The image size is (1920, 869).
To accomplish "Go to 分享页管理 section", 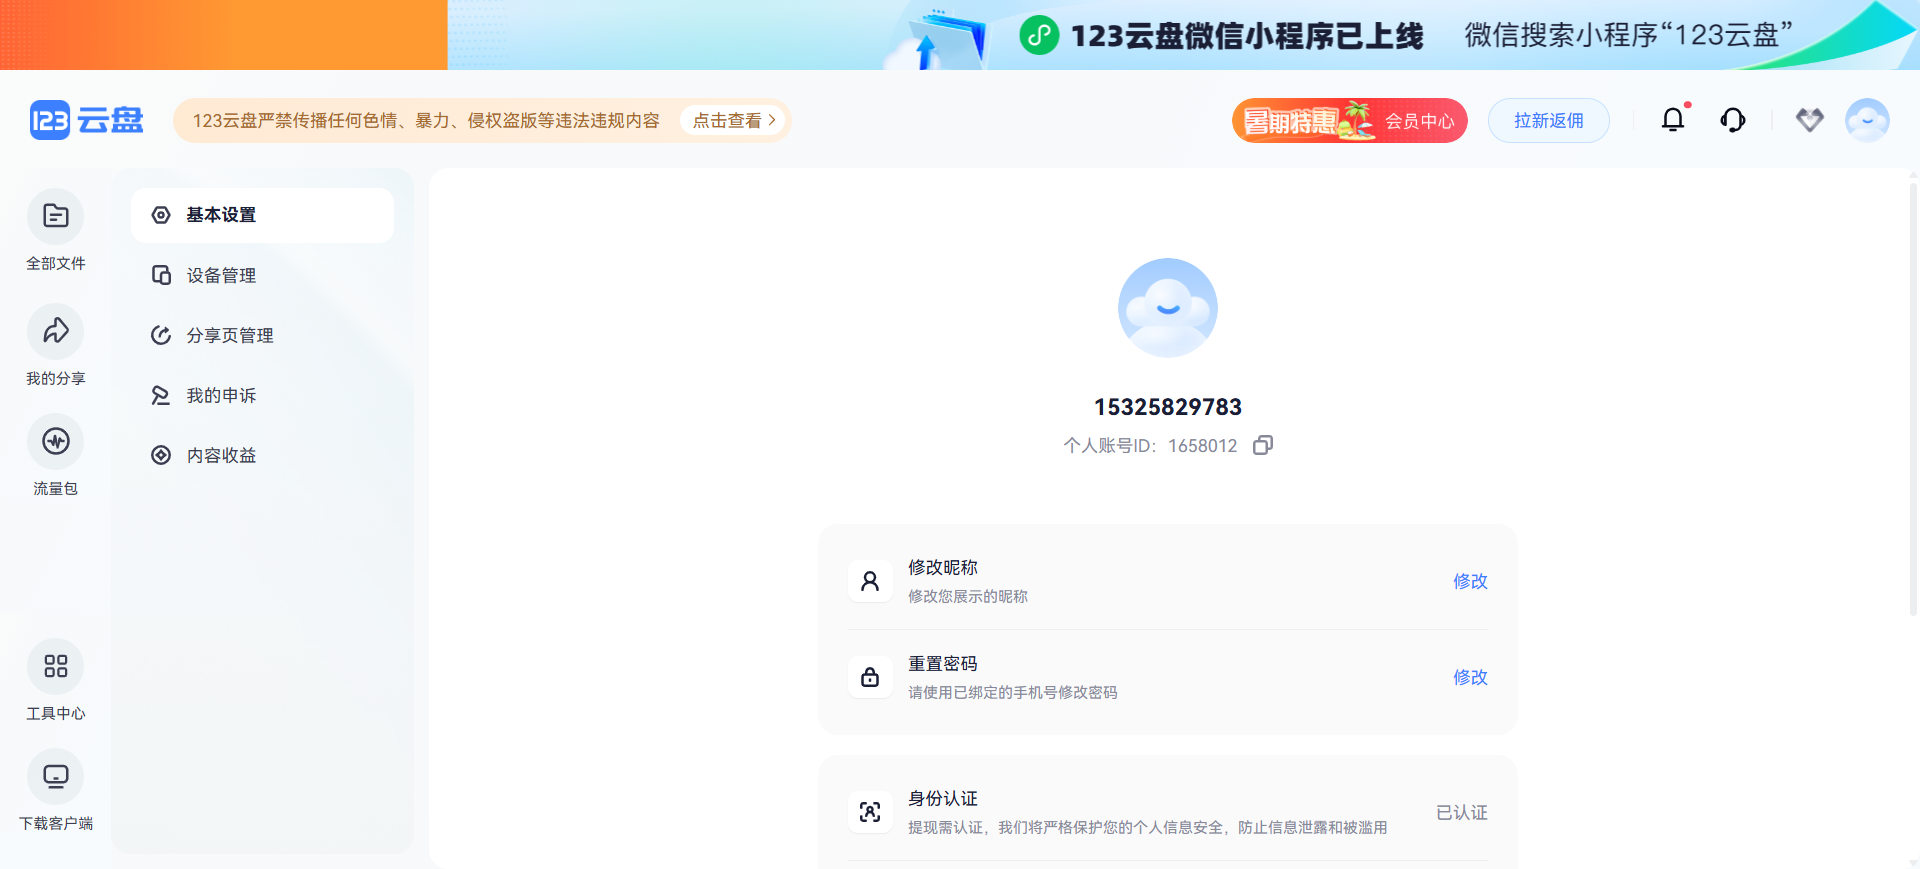I will click(x=262, y=335).
